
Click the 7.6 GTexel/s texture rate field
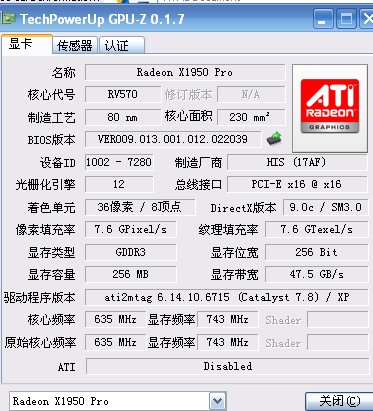[x=316, y=229]
